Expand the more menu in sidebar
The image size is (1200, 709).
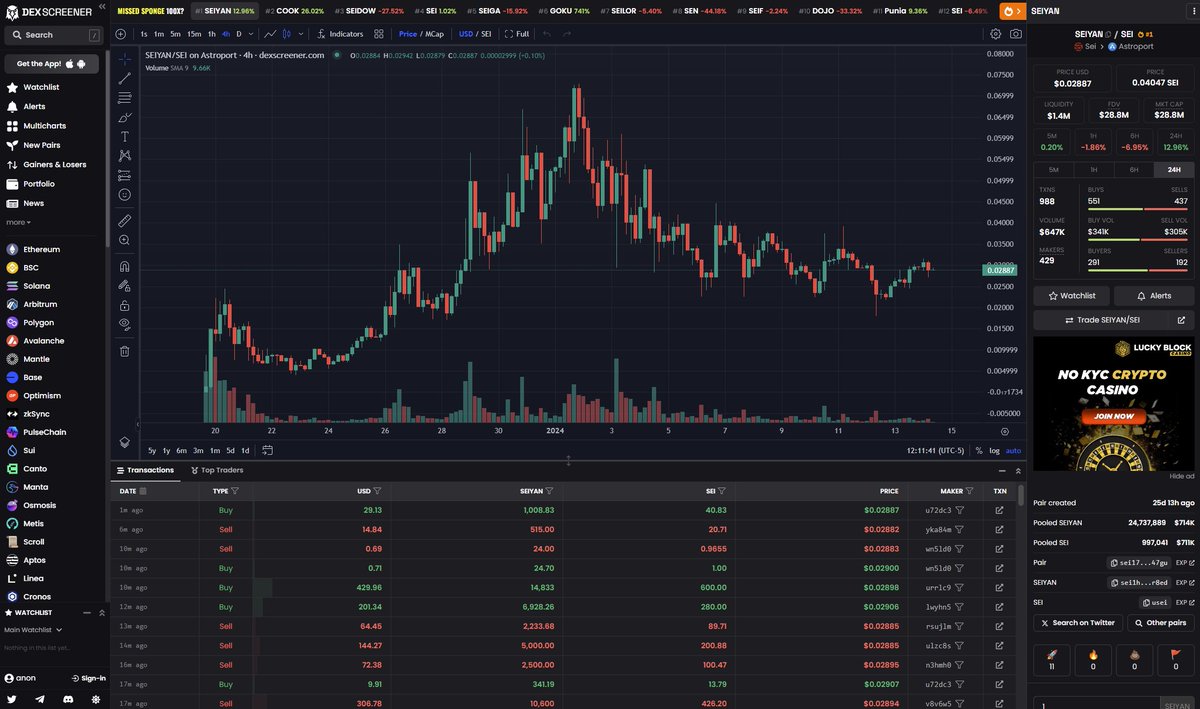pyautogui.click(x=18, y=222)
